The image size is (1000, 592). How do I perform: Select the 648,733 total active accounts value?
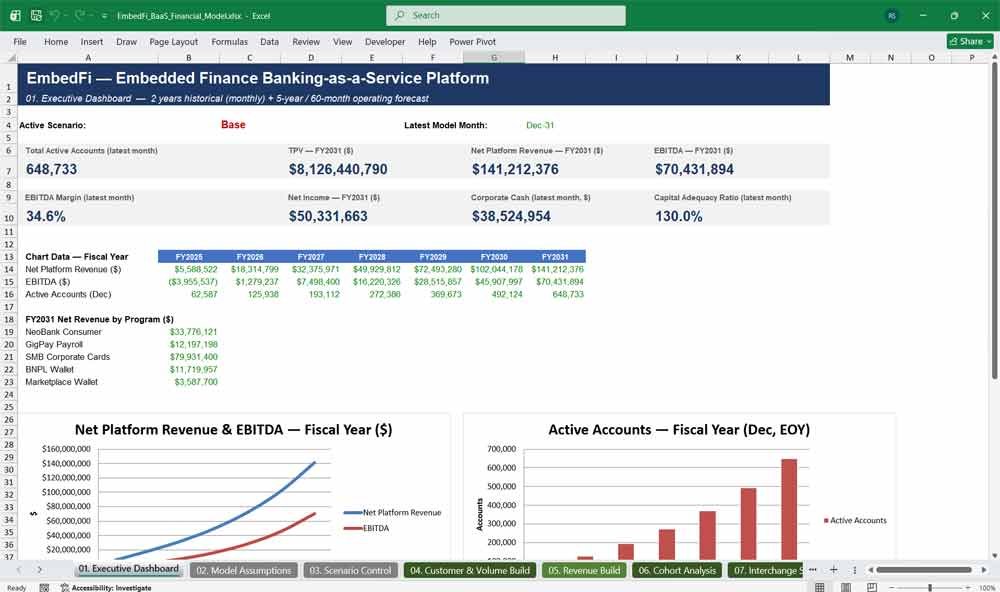[x=52, y=169]
